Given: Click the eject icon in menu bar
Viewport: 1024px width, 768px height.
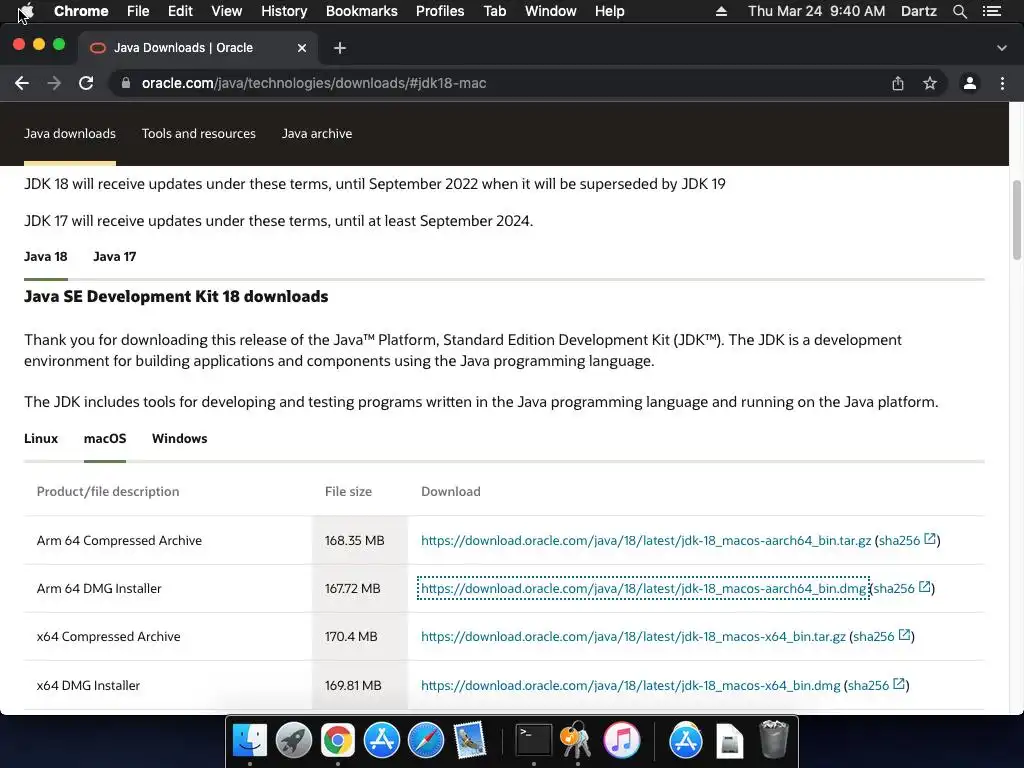Looking at the screenshot, I should click(721, 11).
